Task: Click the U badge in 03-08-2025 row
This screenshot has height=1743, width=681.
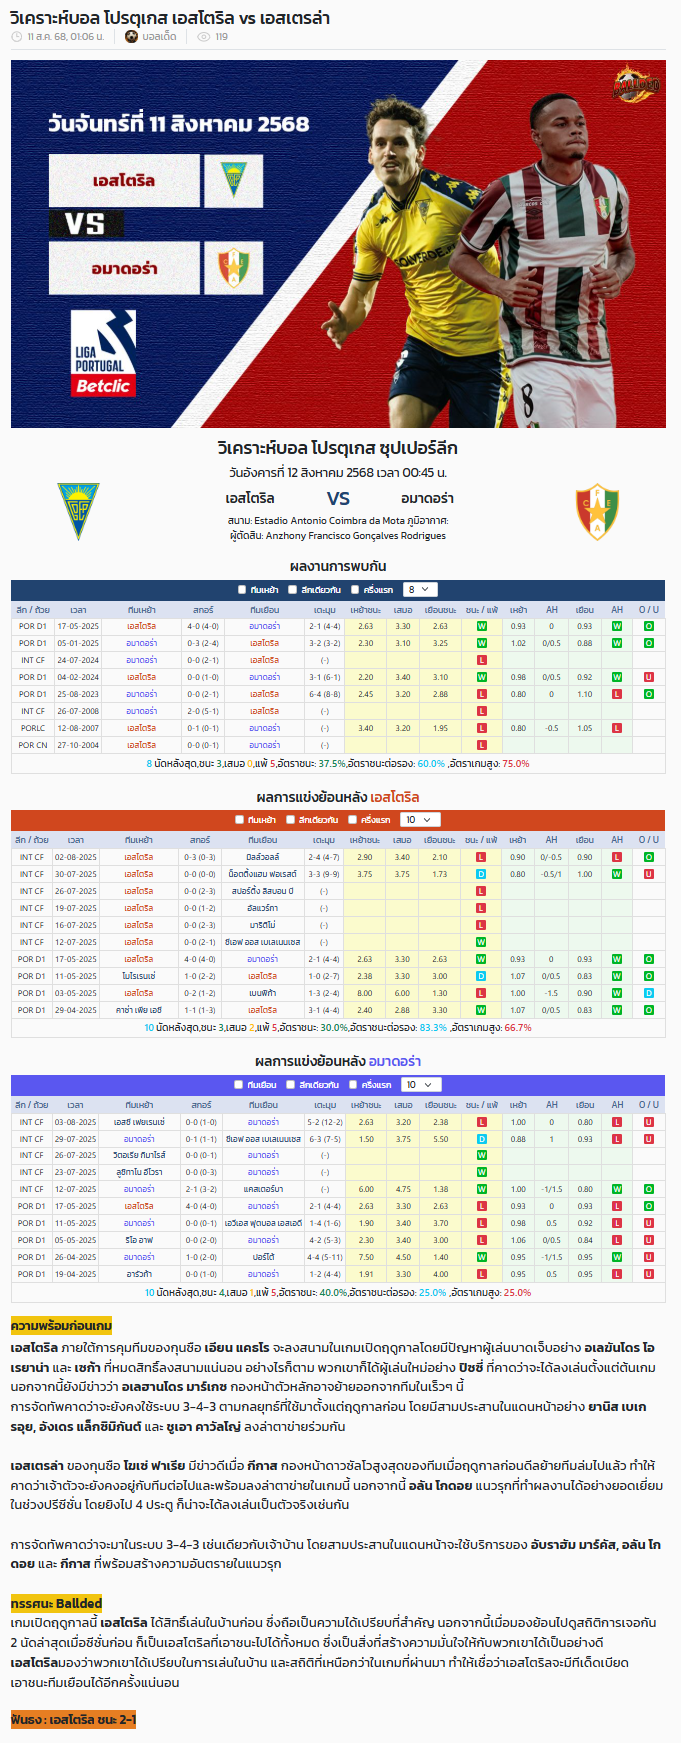Action: point(649,1122)
